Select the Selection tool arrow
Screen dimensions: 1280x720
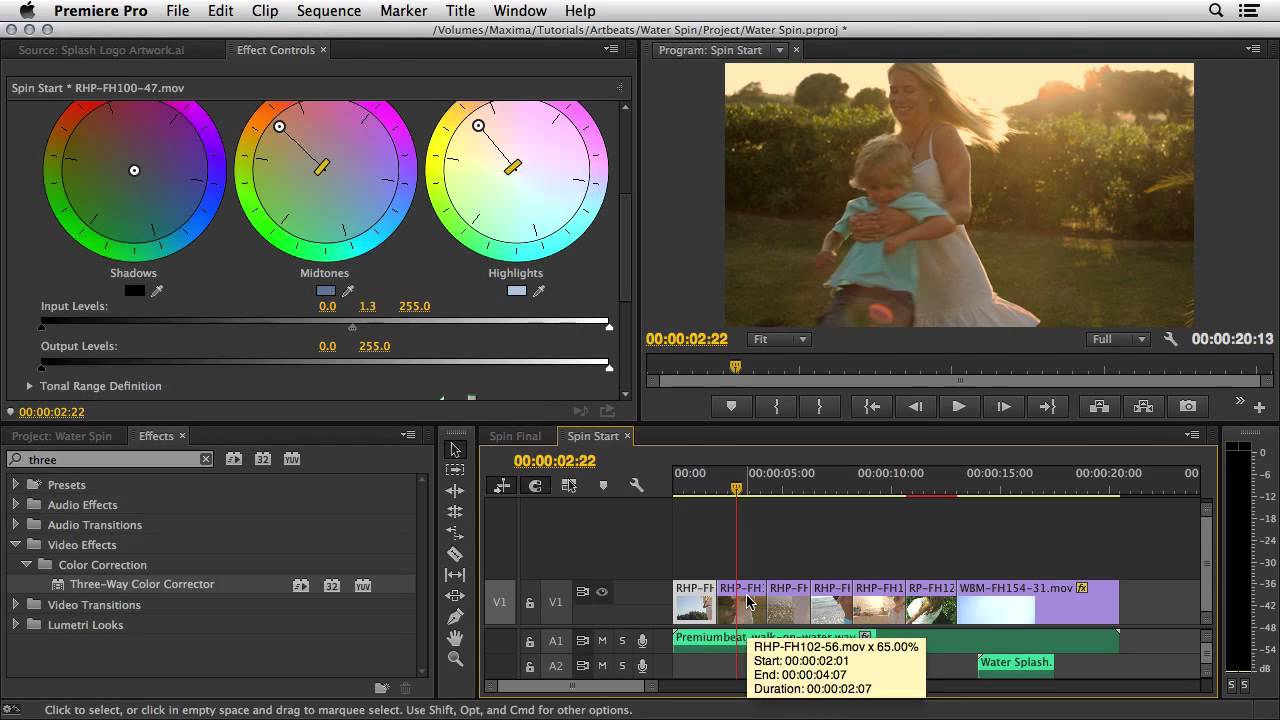(x=455, y=450)
